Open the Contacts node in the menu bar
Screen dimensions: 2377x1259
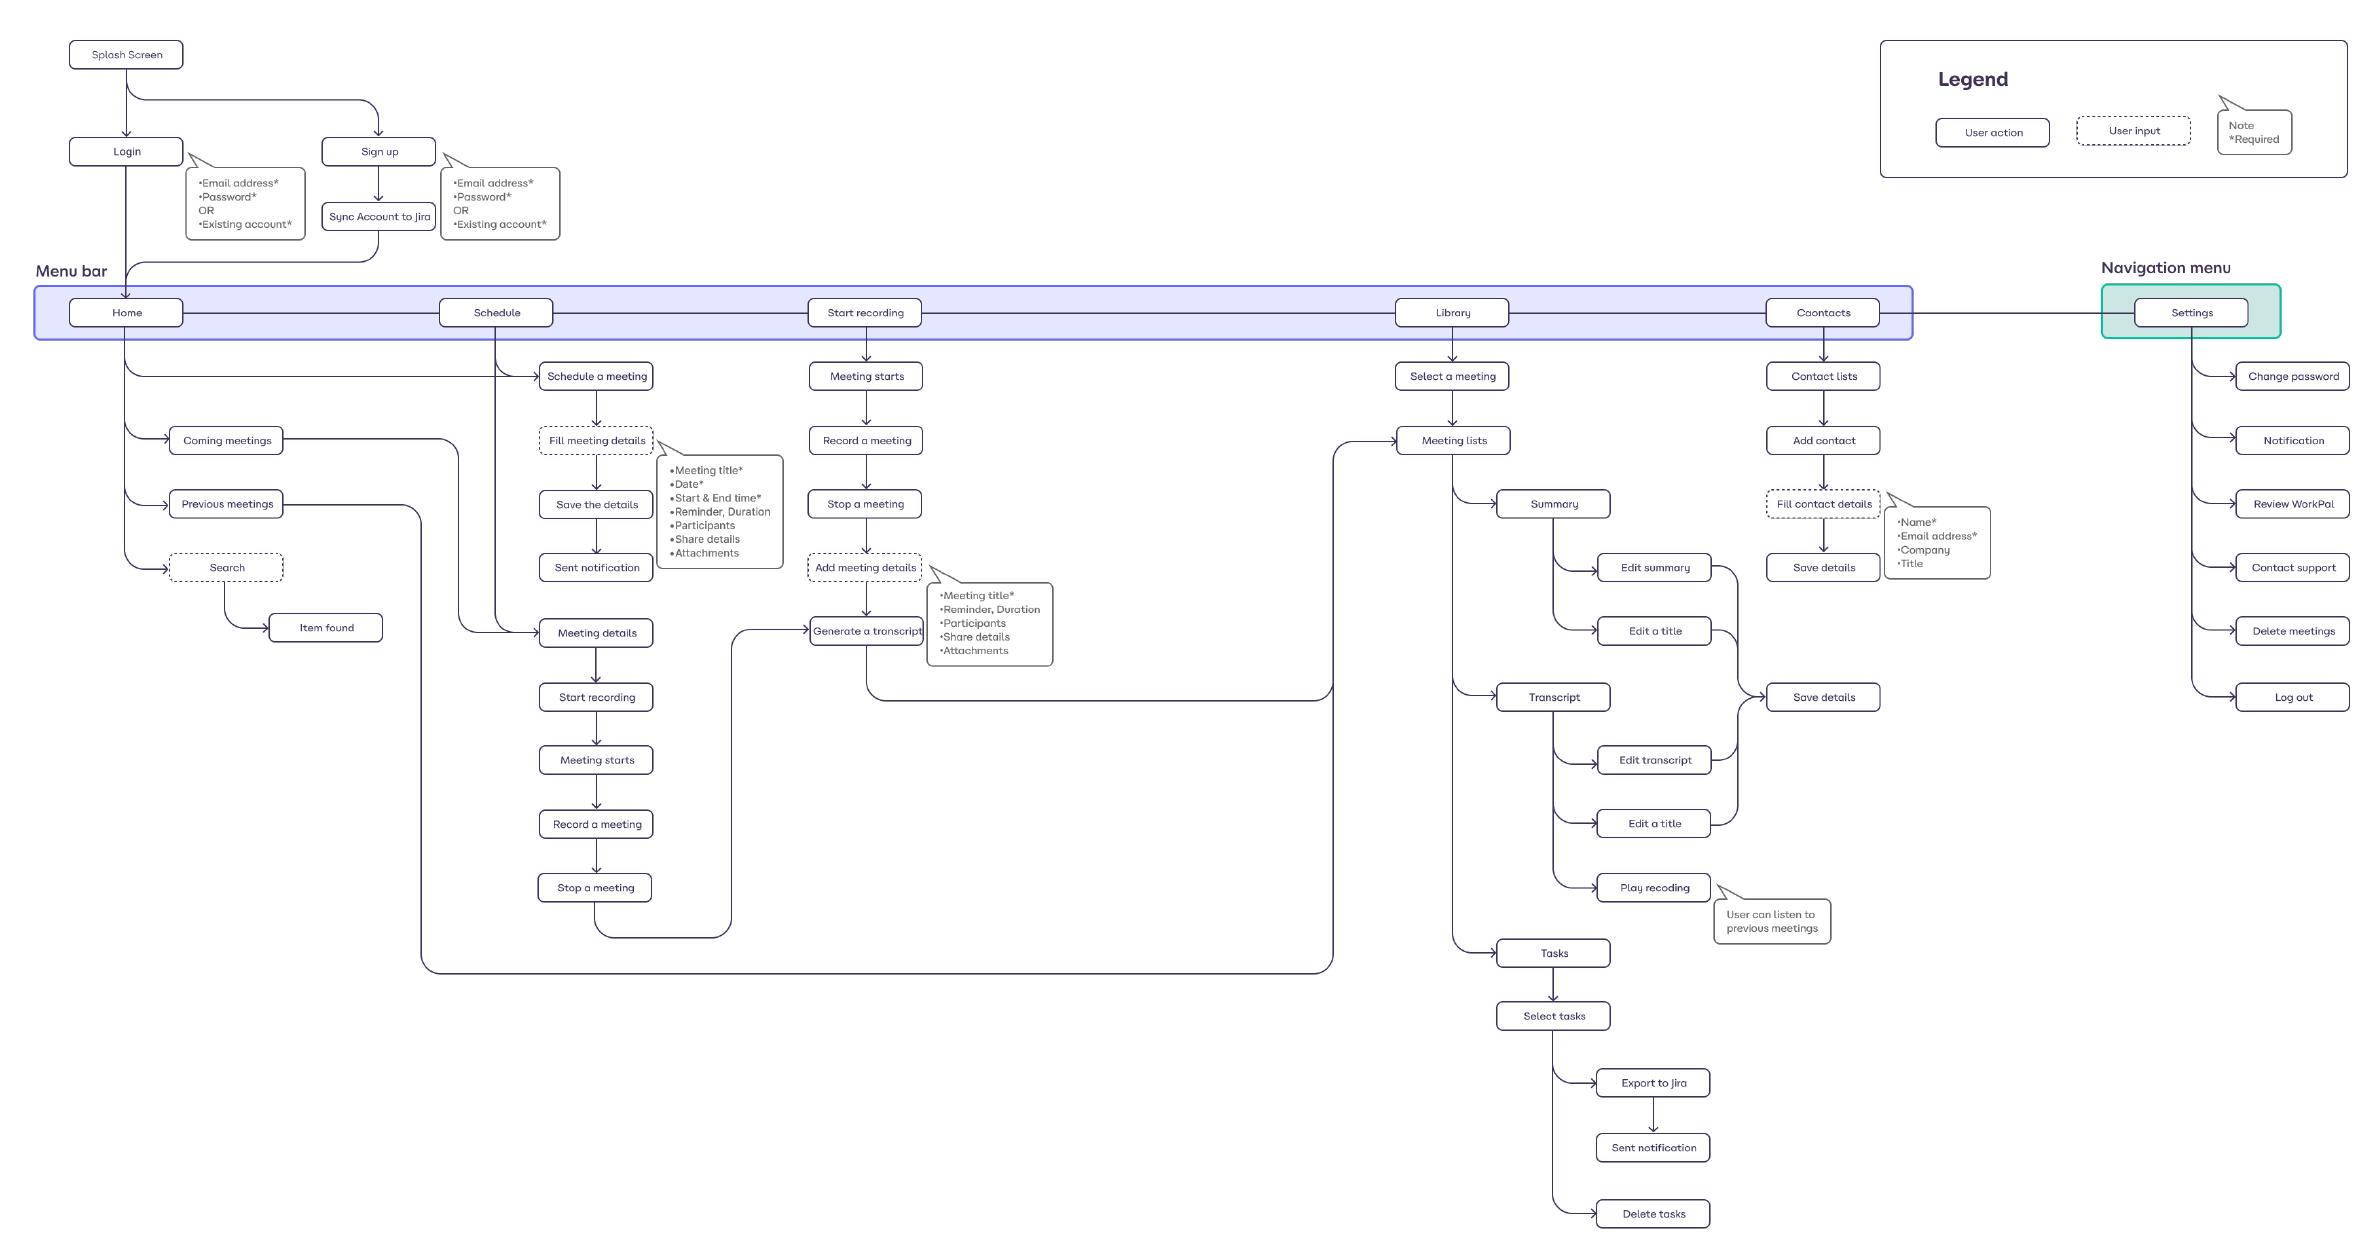coord(1822,312)
